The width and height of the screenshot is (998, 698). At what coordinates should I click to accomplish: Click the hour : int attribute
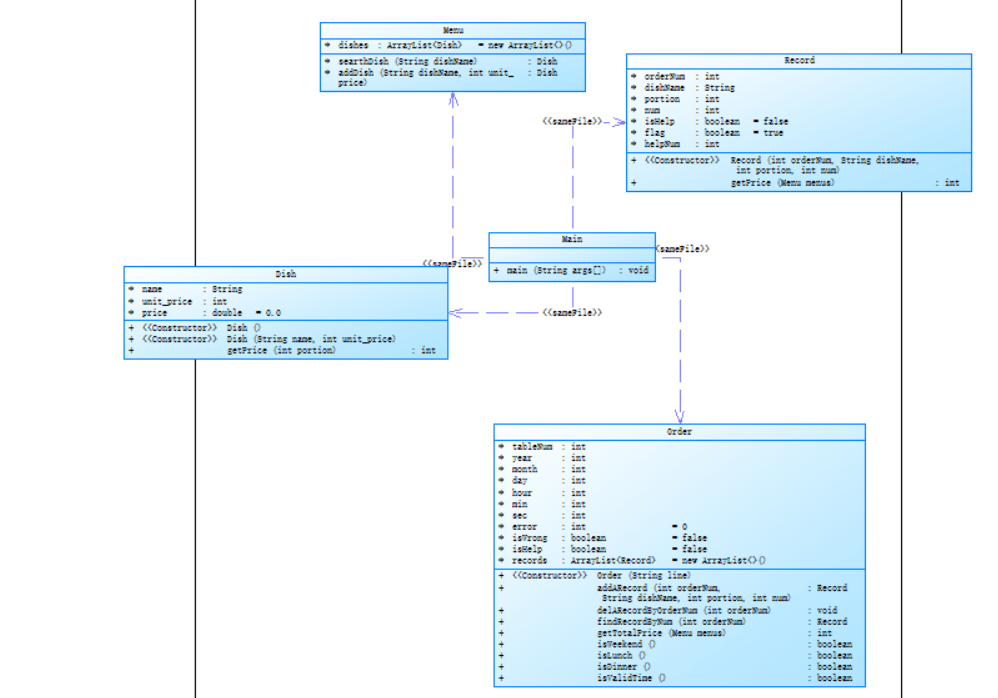(x=542, y=493)
